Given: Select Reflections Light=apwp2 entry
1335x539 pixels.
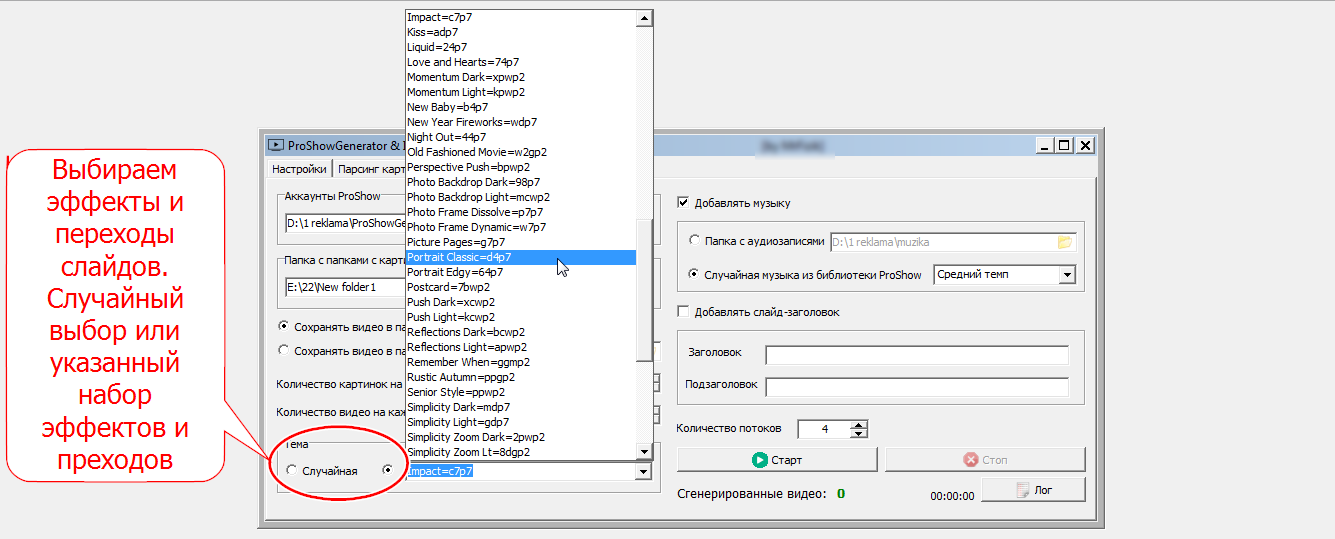Looking at the screenshot, I should tap(521, 347).
